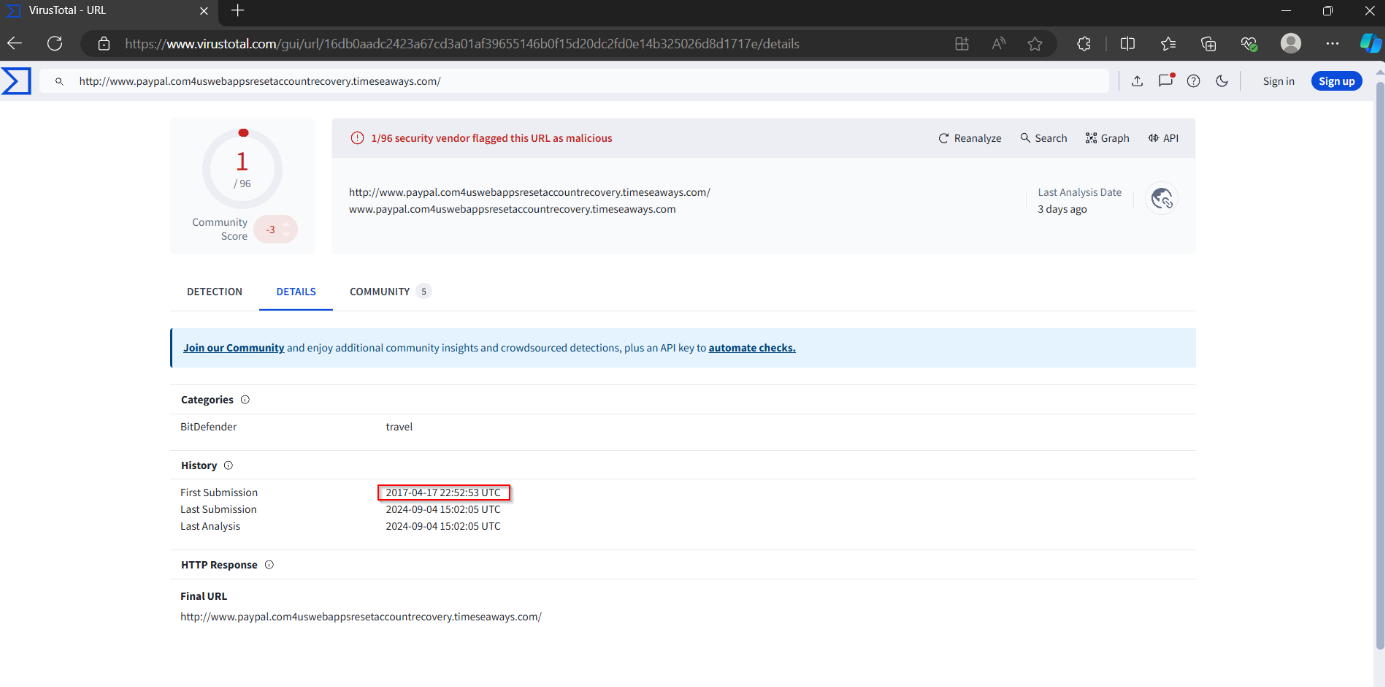
Task: Click the First Submission date value
Action: (443, 492)
